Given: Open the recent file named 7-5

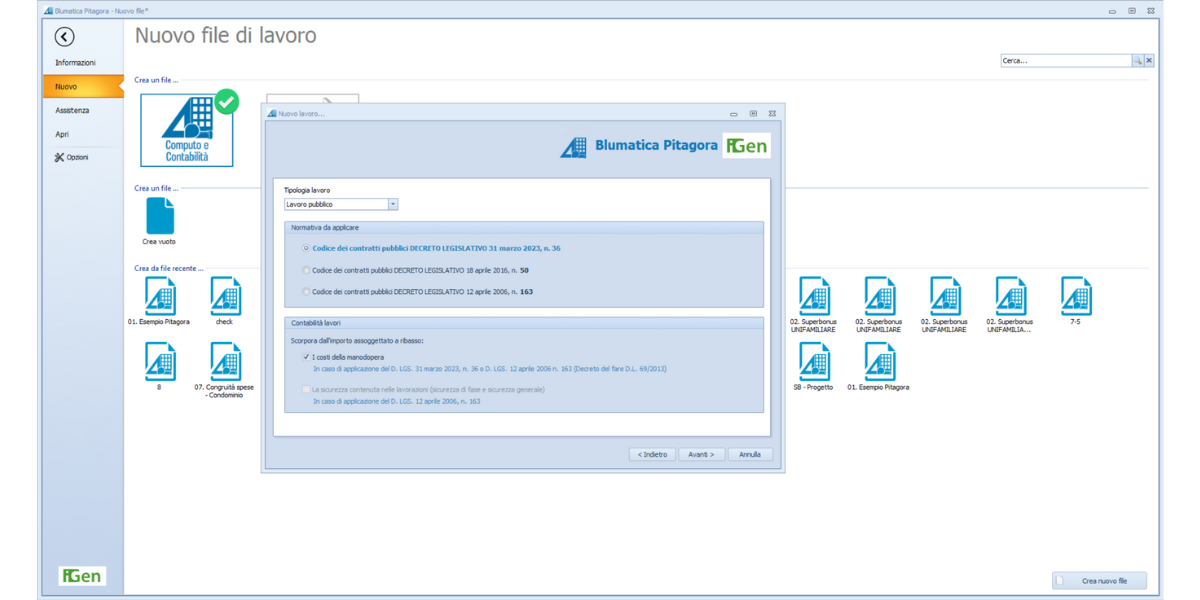Looking at the screenshot, I should pyautogui.click(x=1075, y=297).
